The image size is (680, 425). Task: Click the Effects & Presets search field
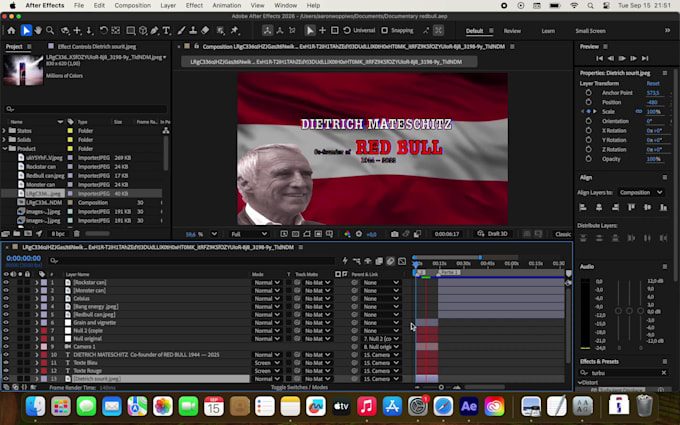pyautogui.click(x=624, y=373)
